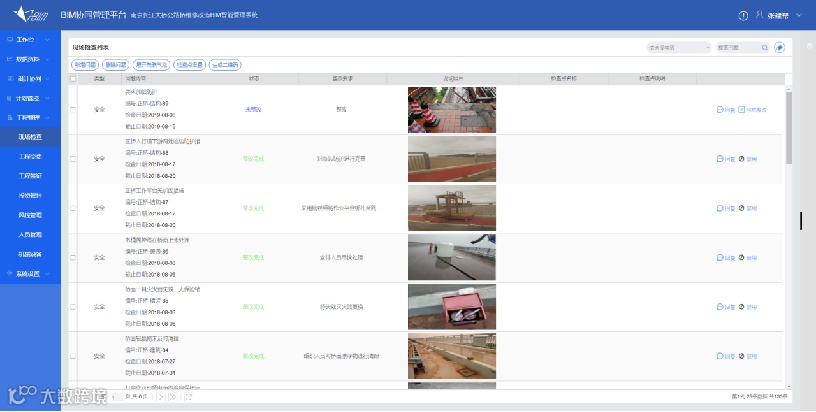Check the first row's checkbox
The height and width of the screenshot is (412, 816).
[x=73, y=110]
